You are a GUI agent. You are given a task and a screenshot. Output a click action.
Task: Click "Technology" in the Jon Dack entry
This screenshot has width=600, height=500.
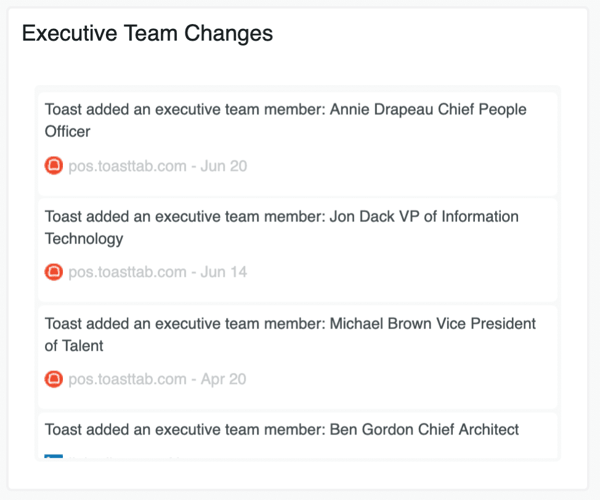[84, 239]
